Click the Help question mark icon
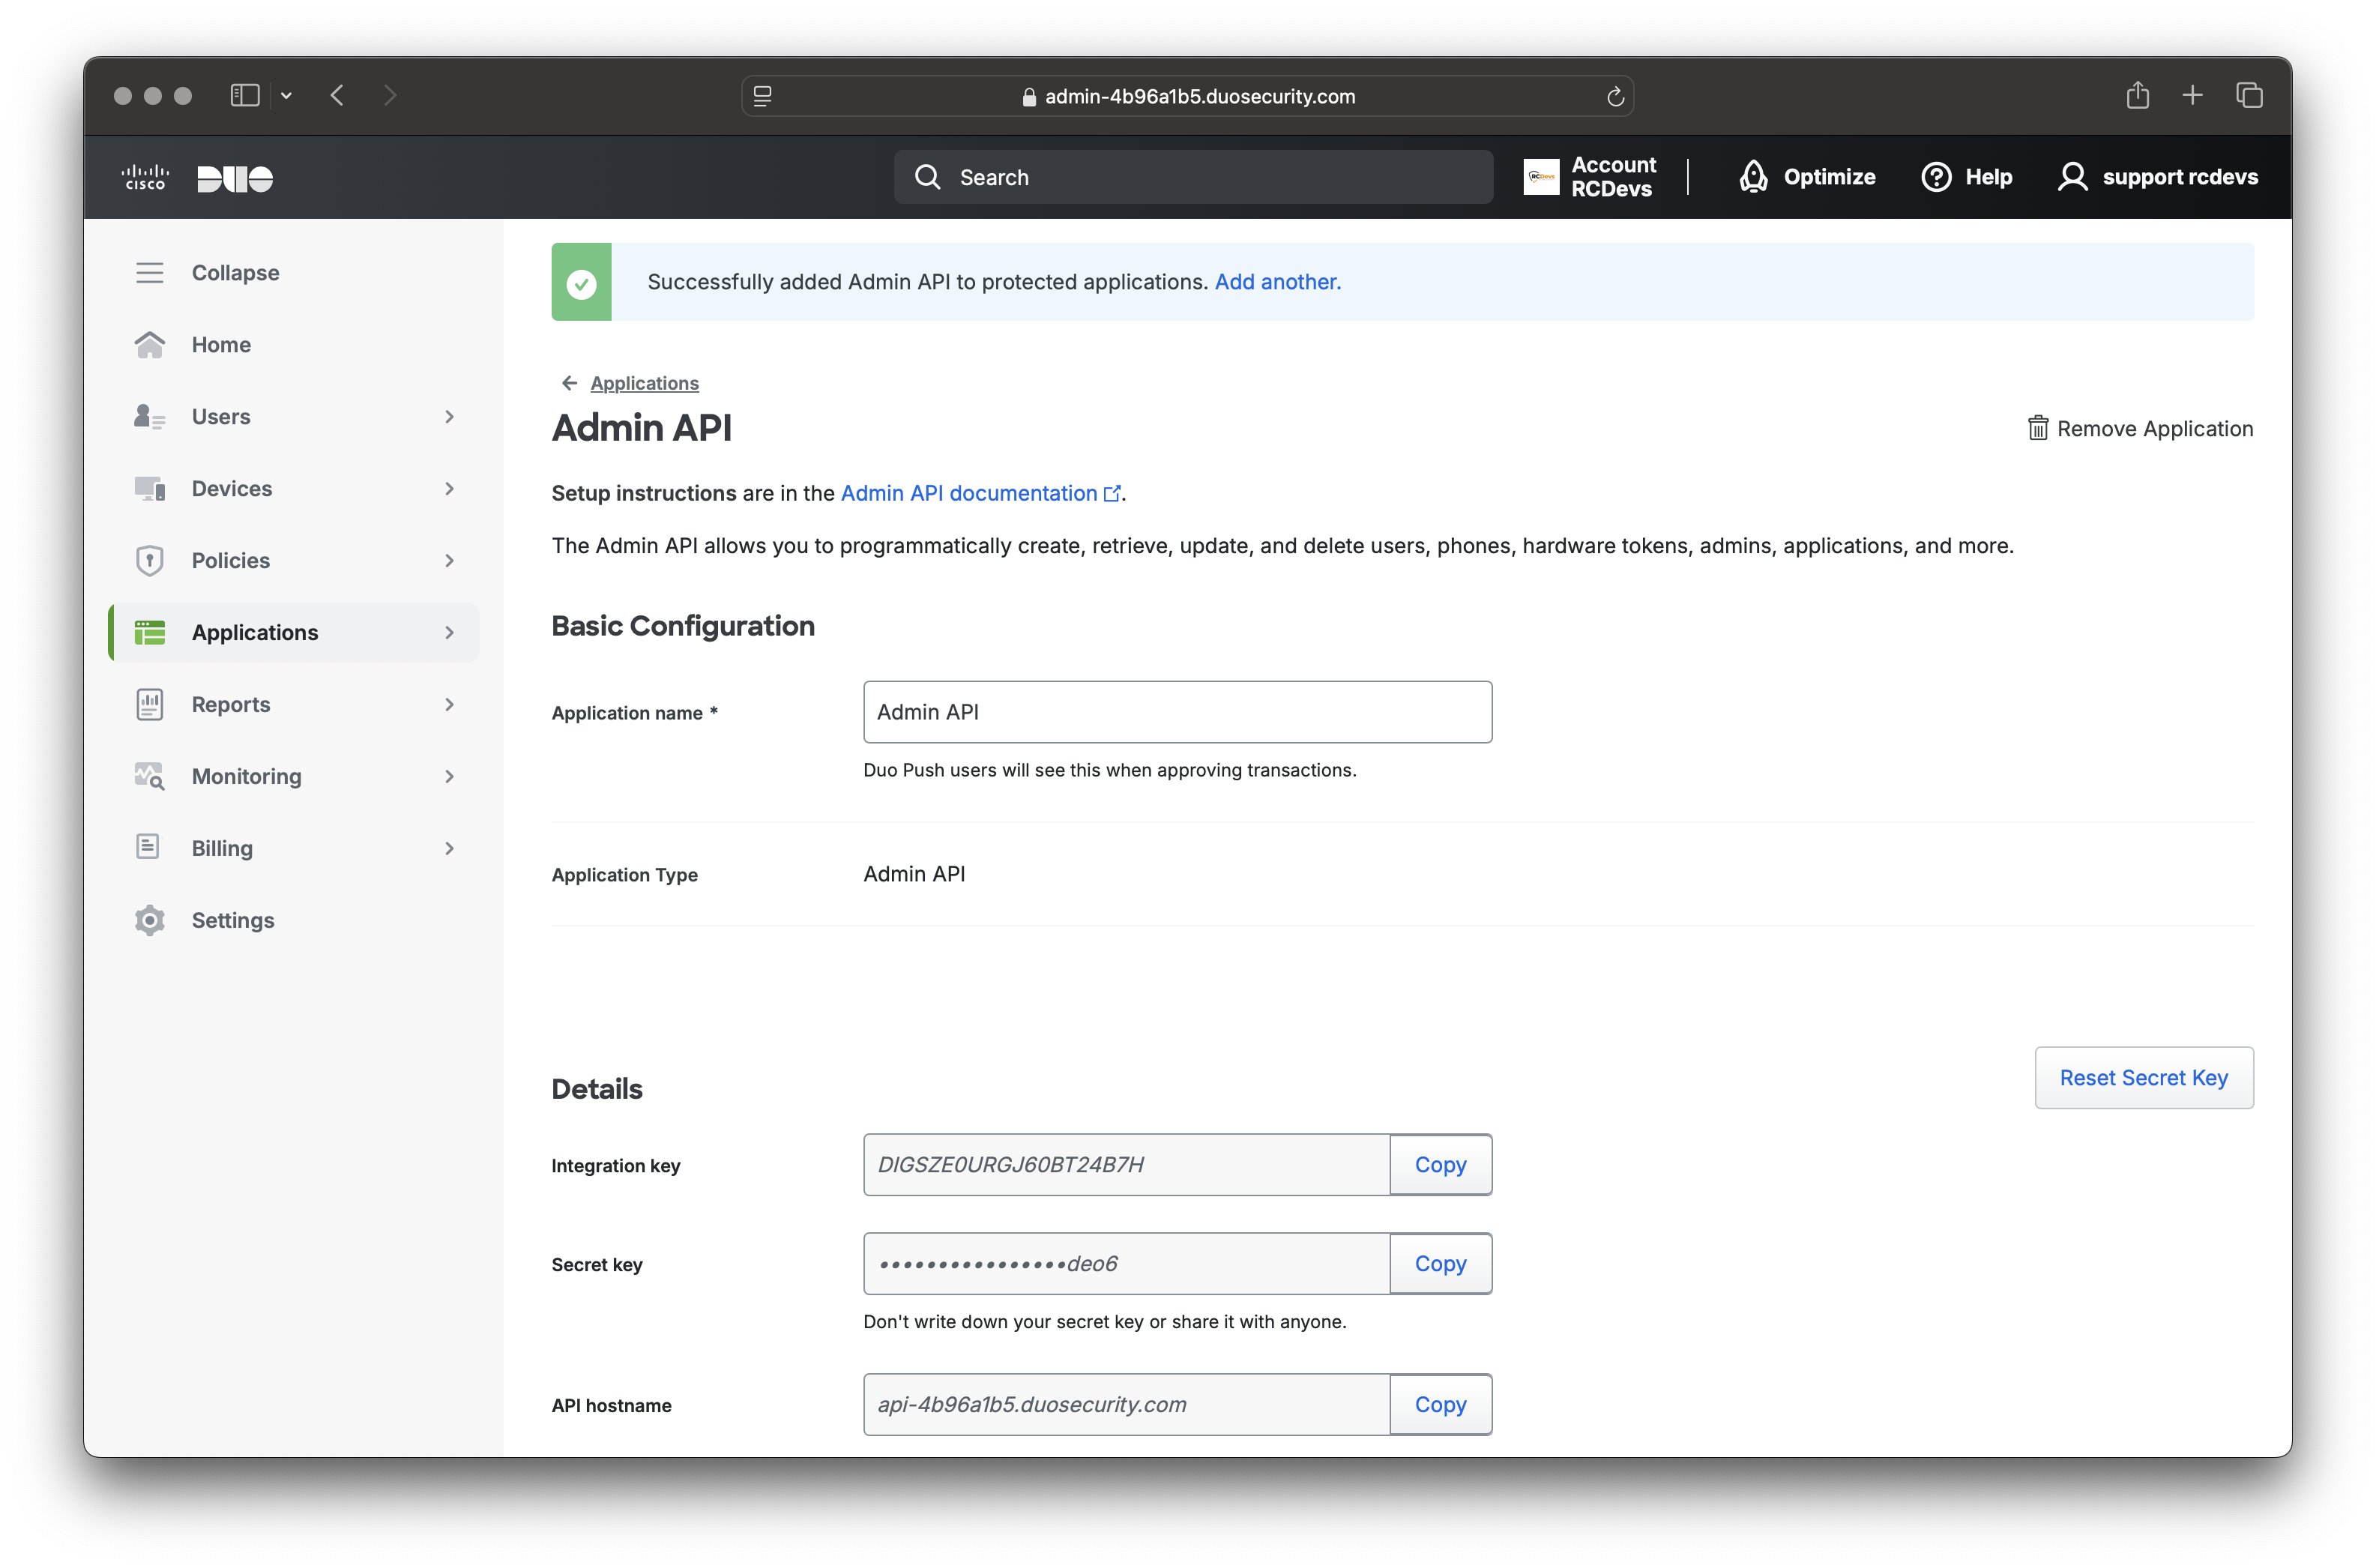The width and height of the screenshot is (2376, 1568). pyautogui.click(x=1936, y=177)
